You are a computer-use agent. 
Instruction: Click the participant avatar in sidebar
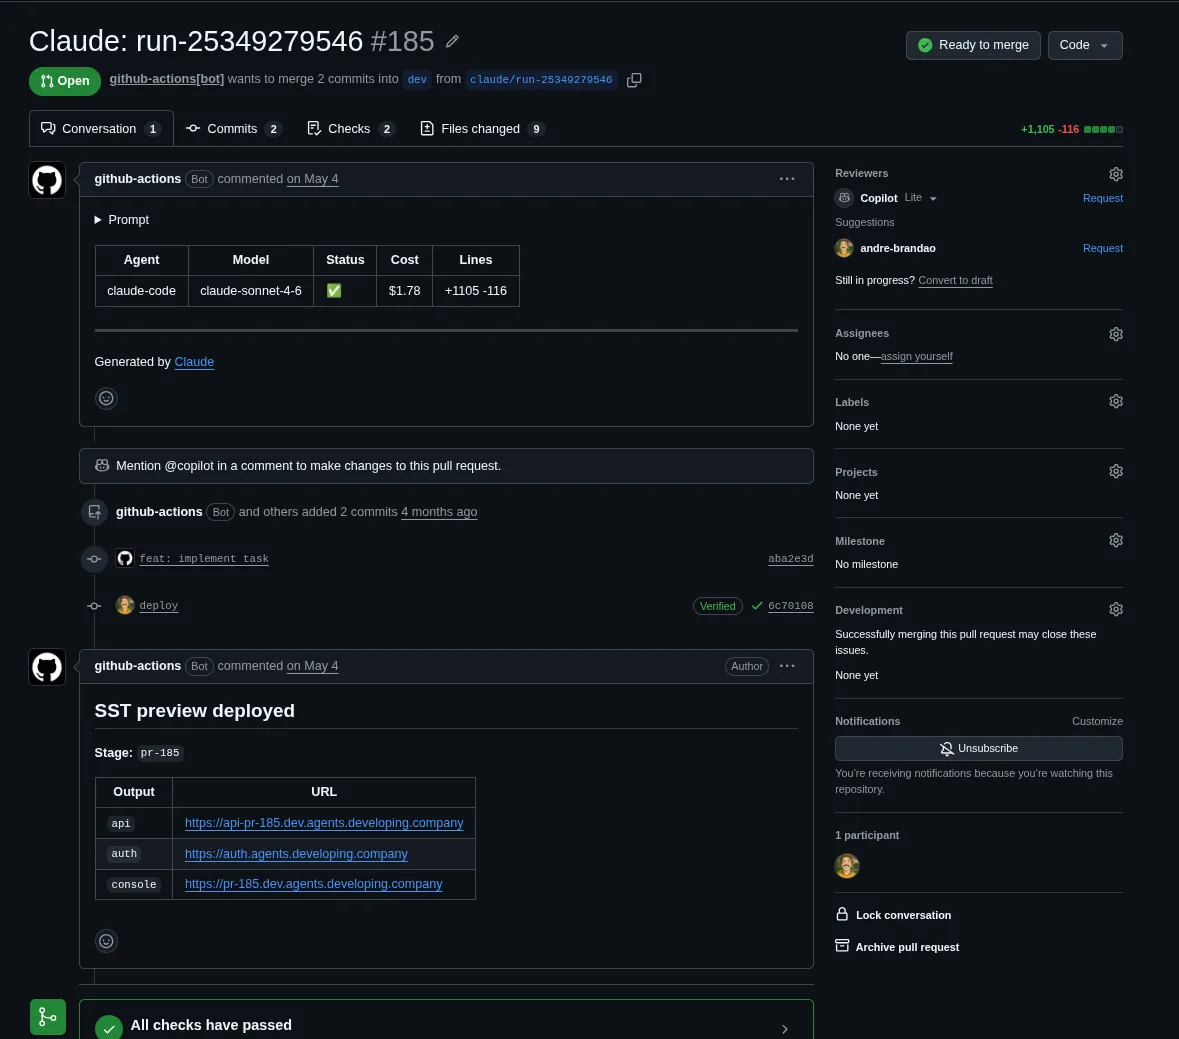tap(847, 866)
